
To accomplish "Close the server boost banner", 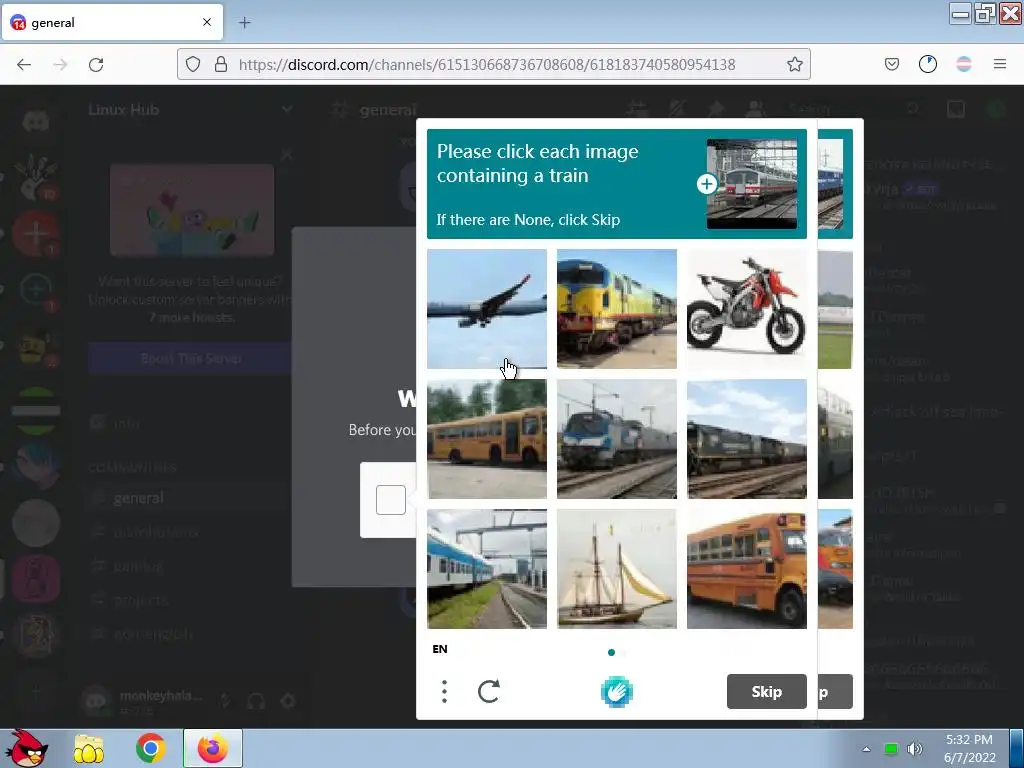I will click(286, 155).
